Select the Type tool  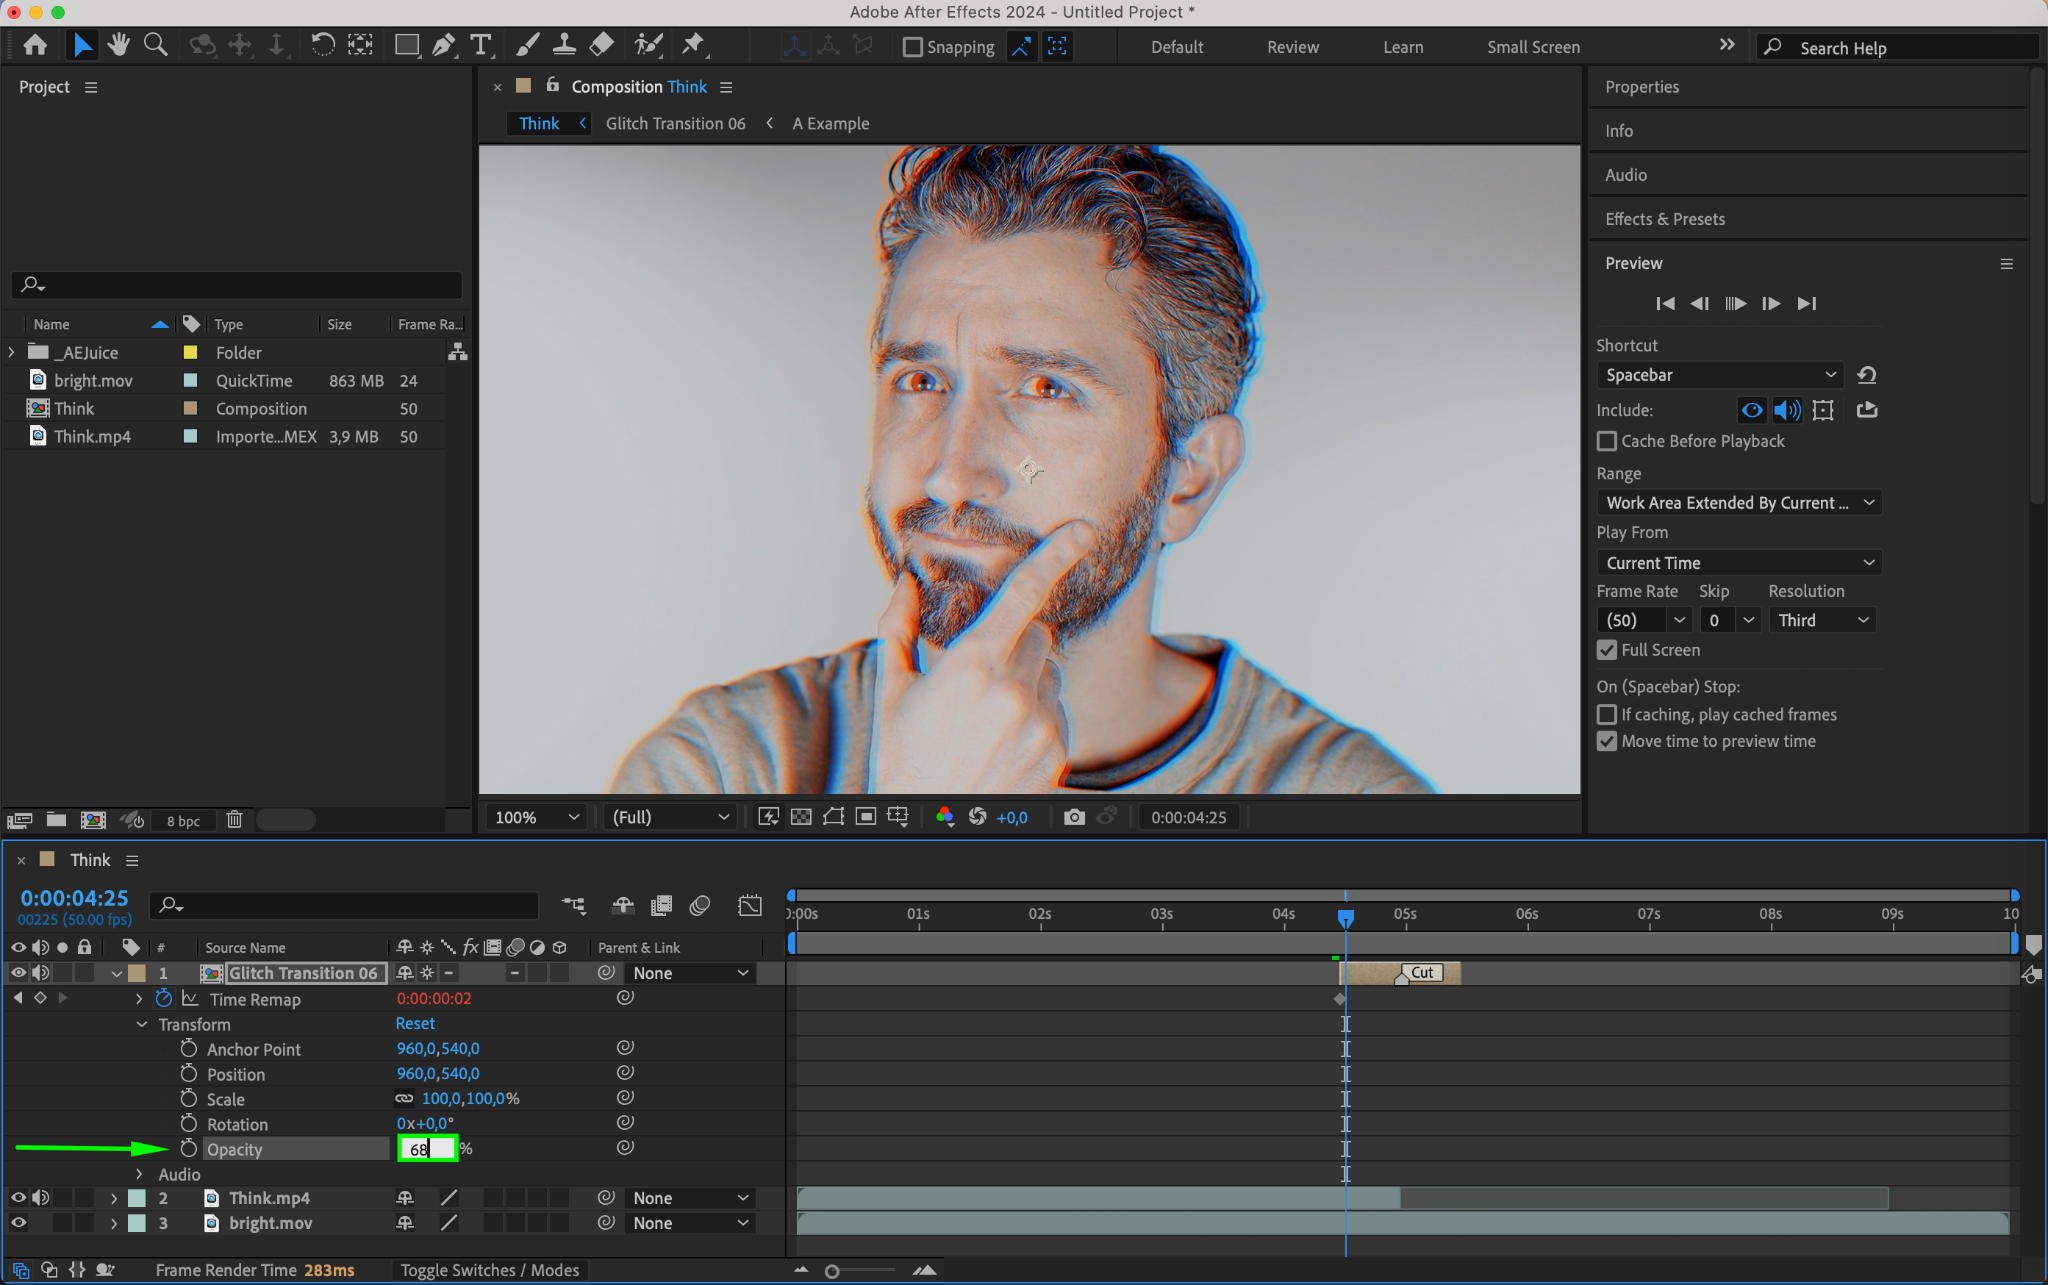(481, 45)
